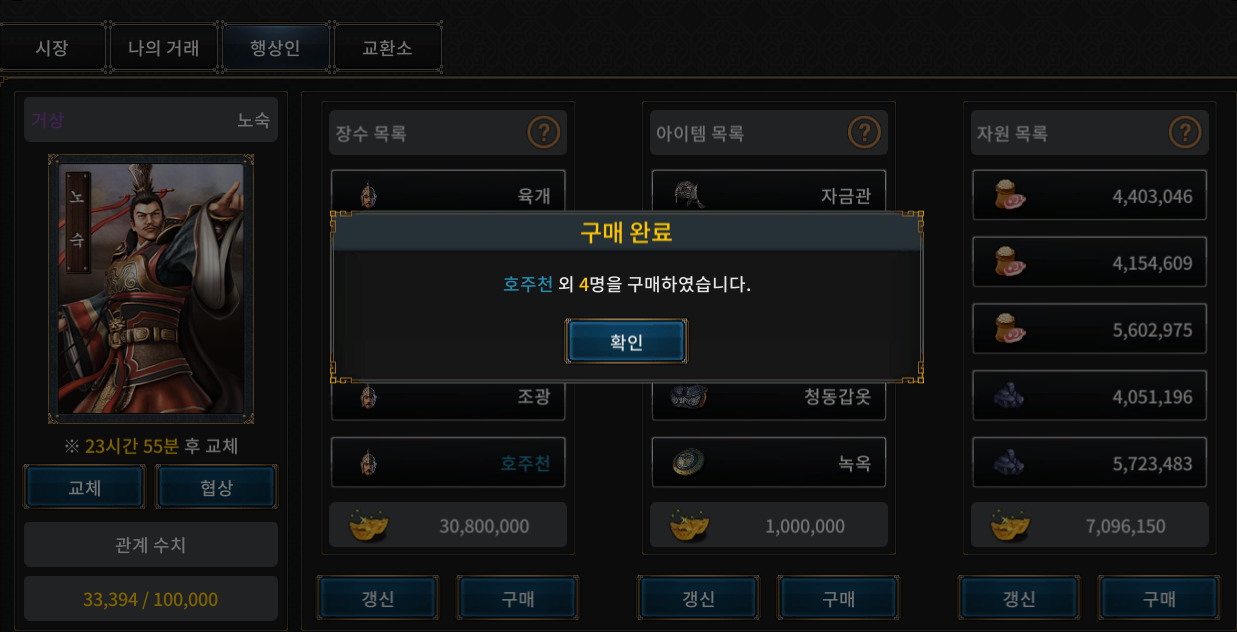Open the 교환소 tab

pyautogui.click(x=387, y=48)
